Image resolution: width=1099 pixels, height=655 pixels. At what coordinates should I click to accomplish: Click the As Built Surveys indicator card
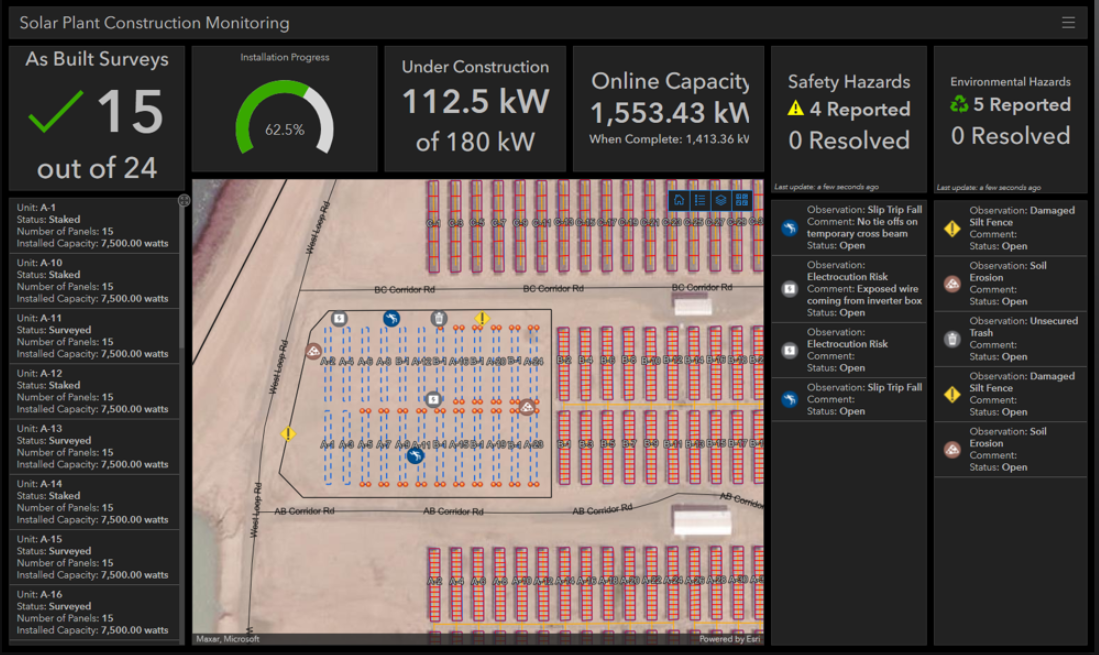coord(97,117)
